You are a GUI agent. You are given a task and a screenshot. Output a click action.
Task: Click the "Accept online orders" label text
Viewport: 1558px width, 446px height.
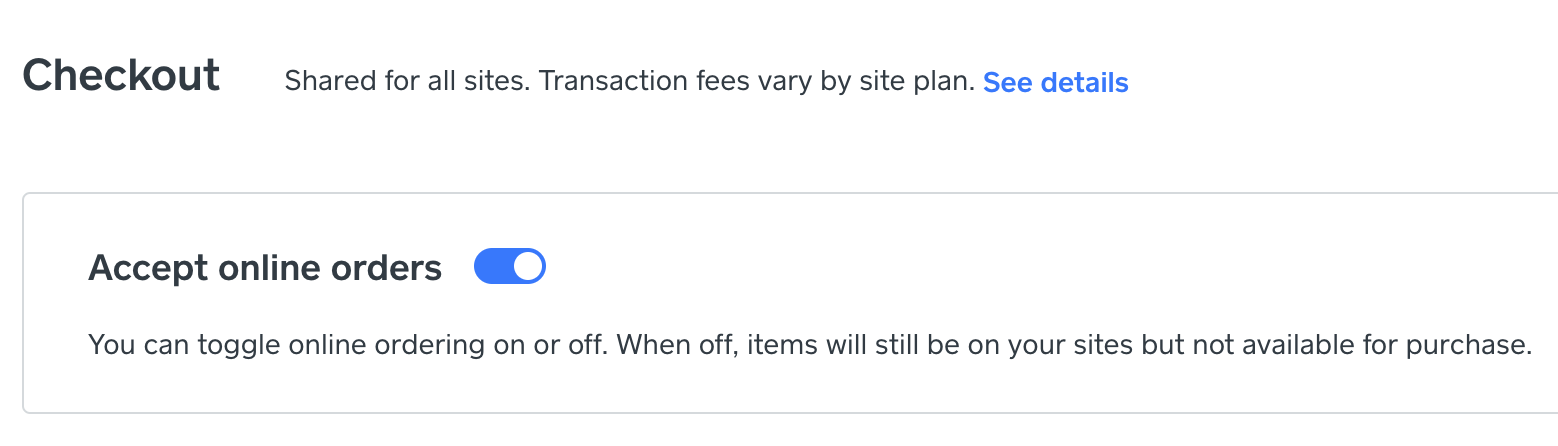point(265,268)
